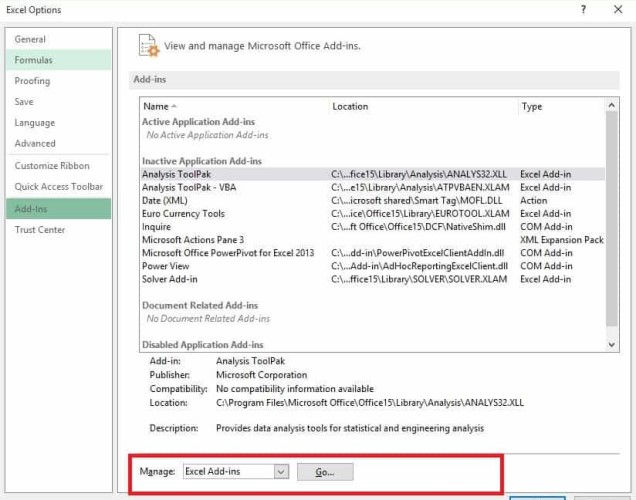Open Quick Access Toolbar settings
Screen dimensions: 636x500
58,187
